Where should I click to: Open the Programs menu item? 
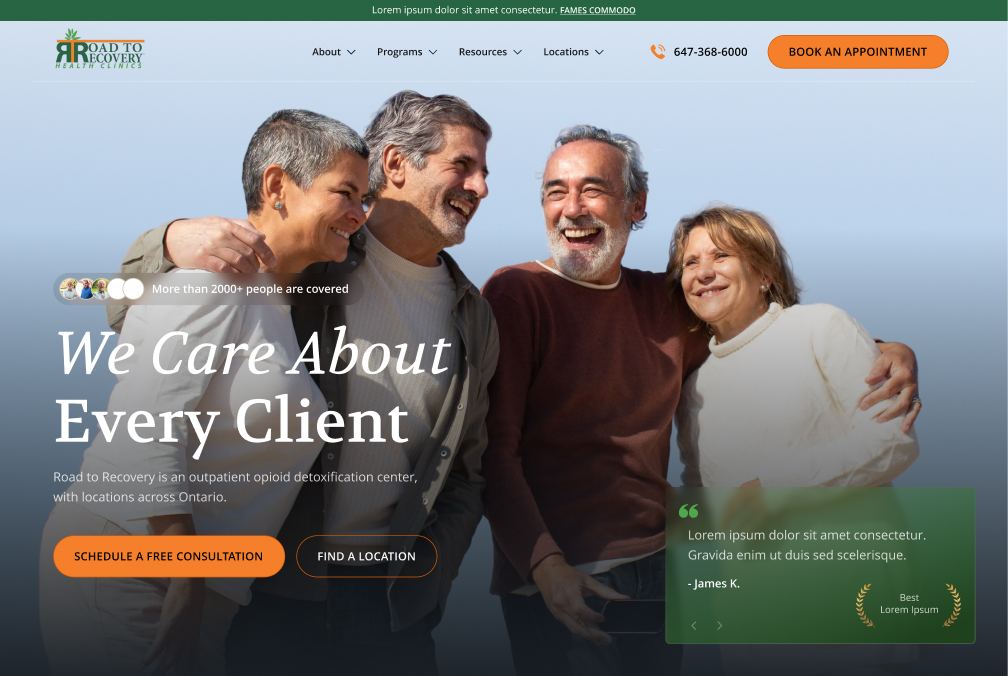coord(399,52)
